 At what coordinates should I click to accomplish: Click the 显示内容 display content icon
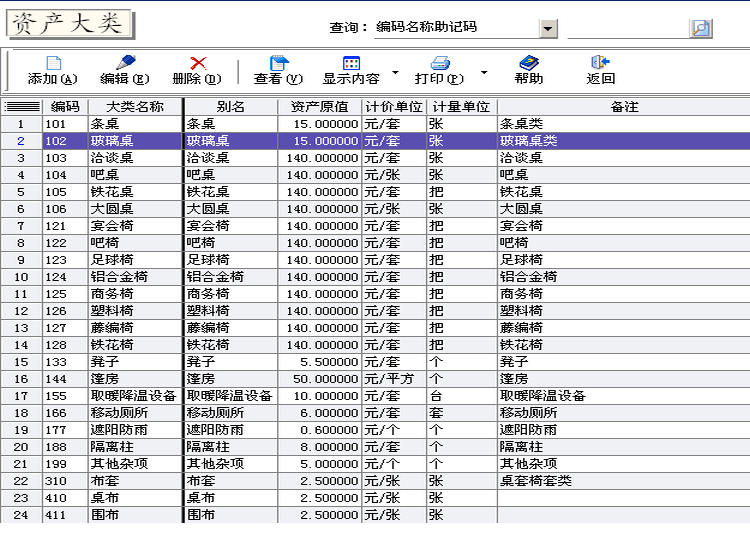pos(352,63)
